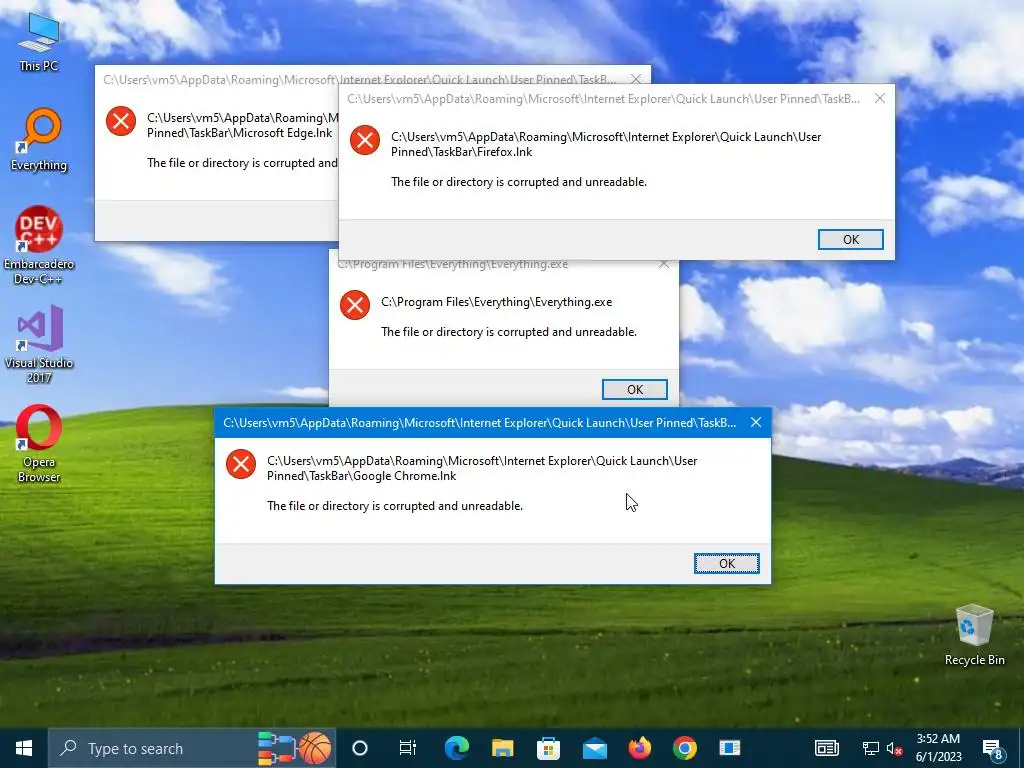This screenshot has height=768, width=1024.
Task: Open the News and interests tray icon
Action: 827,748
